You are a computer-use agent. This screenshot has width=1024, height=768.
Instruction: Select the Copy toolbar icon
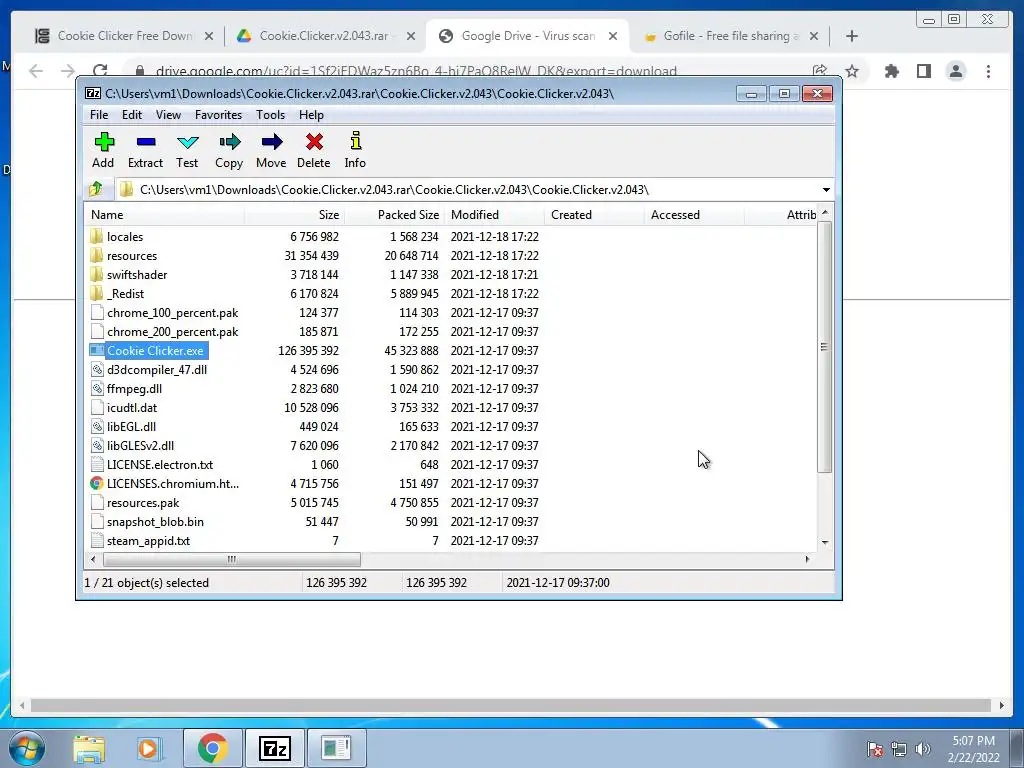(229, 142)
